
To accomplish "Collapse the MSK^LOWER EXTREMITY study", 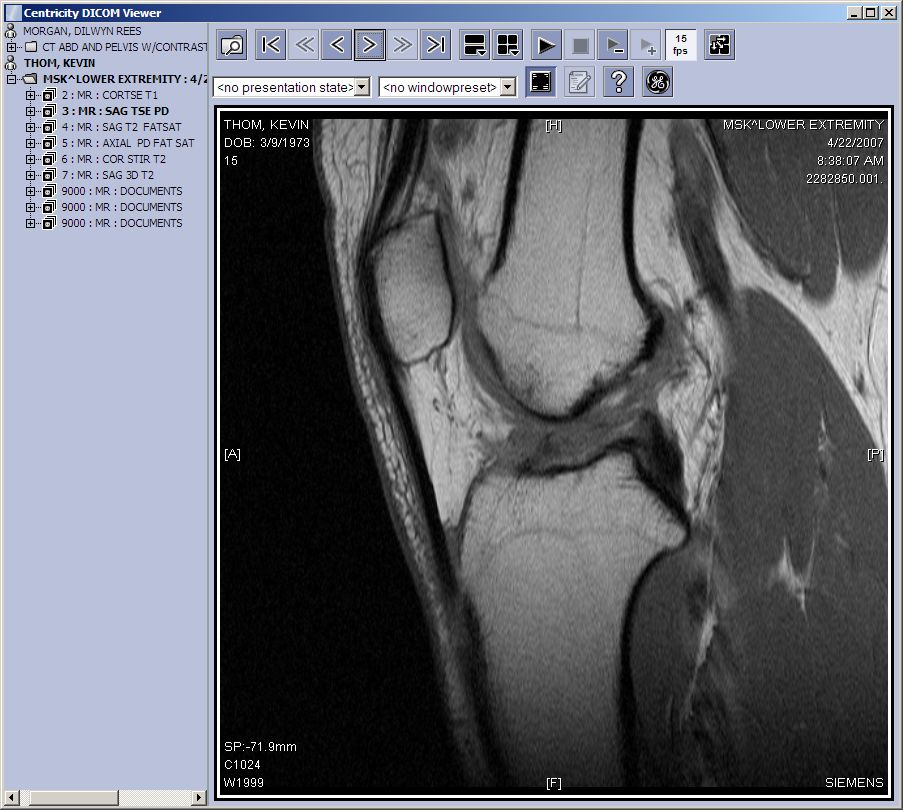I will tap(11, 79).
